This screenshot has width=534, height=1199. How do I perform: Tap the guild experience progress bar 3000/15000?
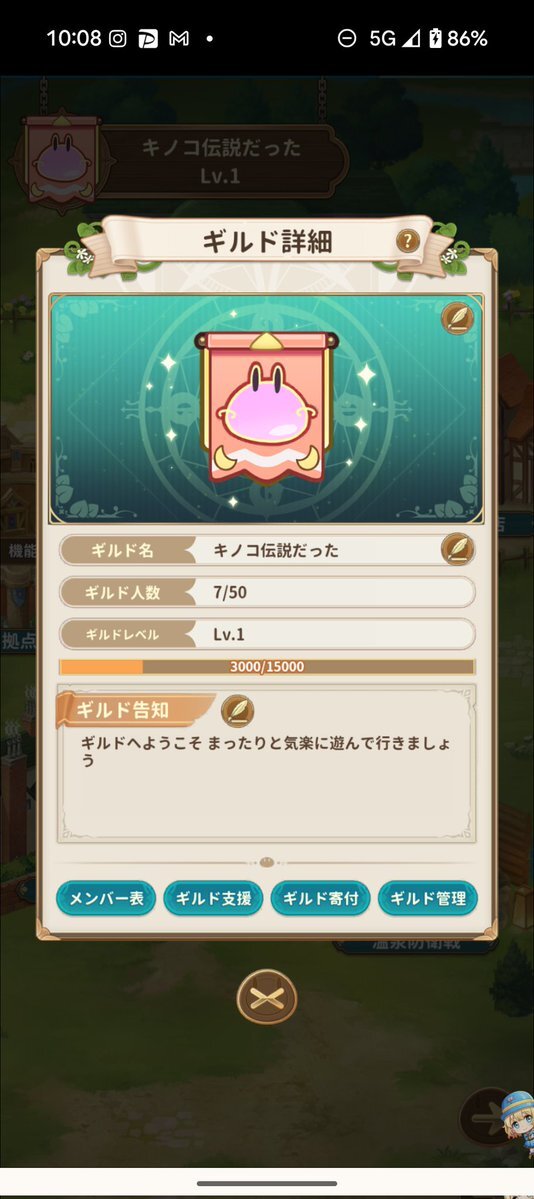[x=267, y=667]
